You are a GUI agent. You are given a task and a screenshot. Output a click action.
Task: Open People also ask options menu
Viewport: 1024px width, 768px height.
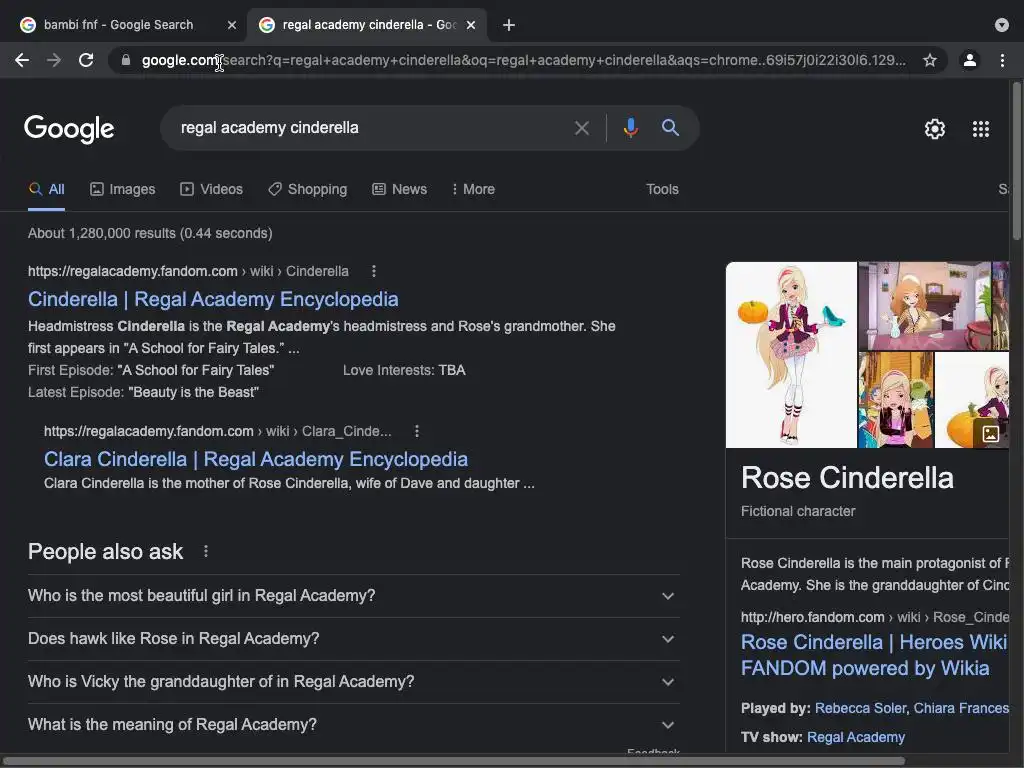(x=206, y=551)
